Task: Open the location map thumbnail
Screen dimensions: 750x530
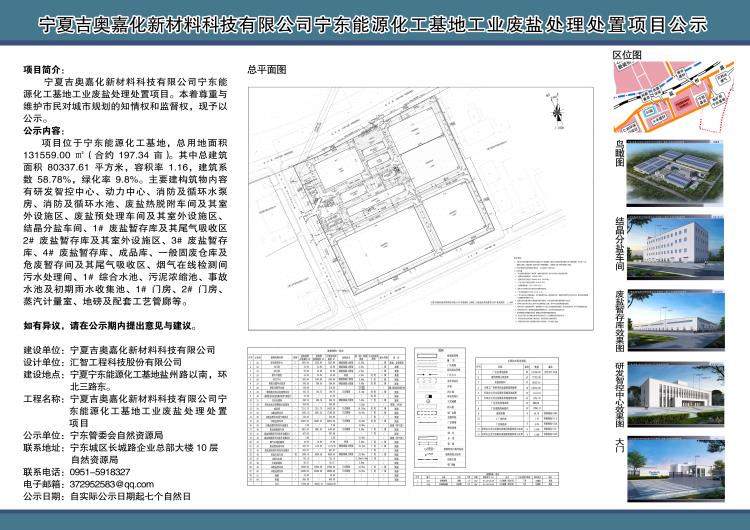Action: pyautogui.click(x=673, y=97)
